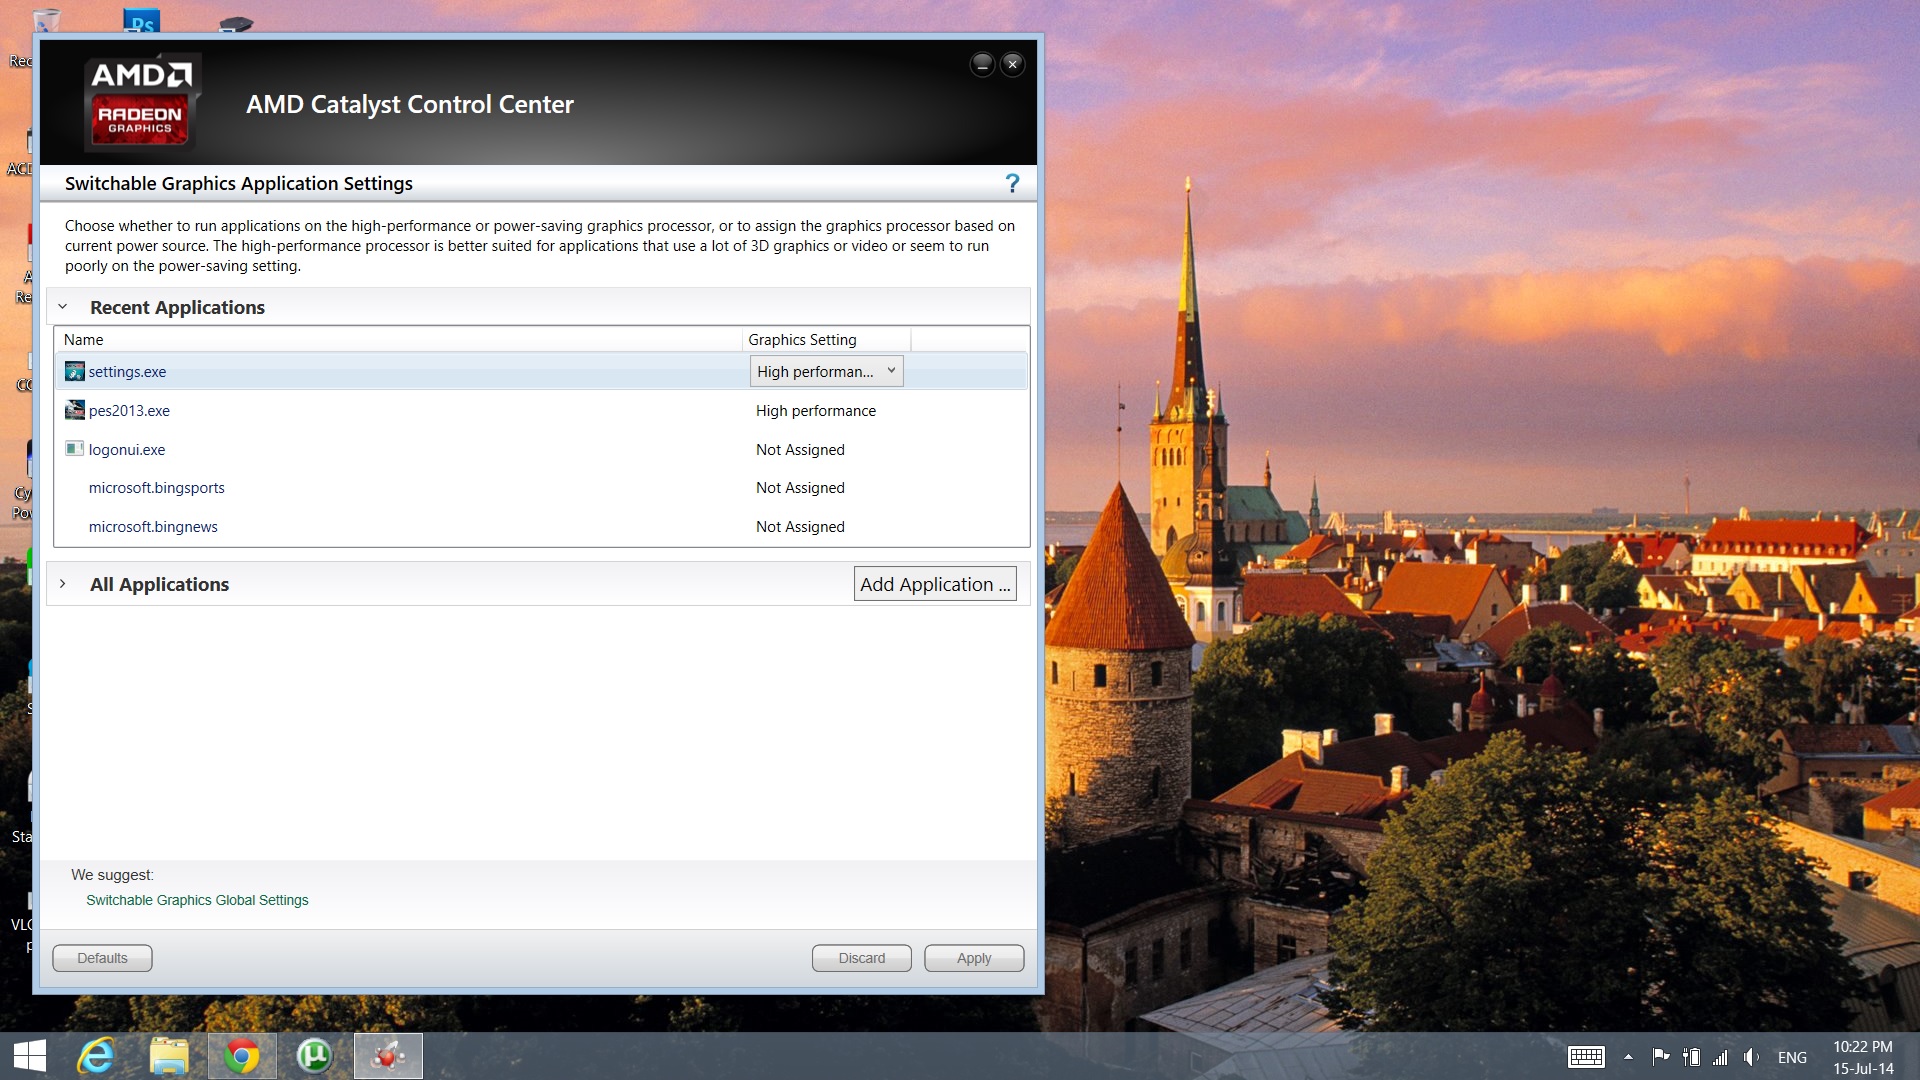This screenshot has height=1080, width=1920.
Task: Click the taskbar volume speaker icon
Action: pyautogui.click(x=1750, y=1057)
